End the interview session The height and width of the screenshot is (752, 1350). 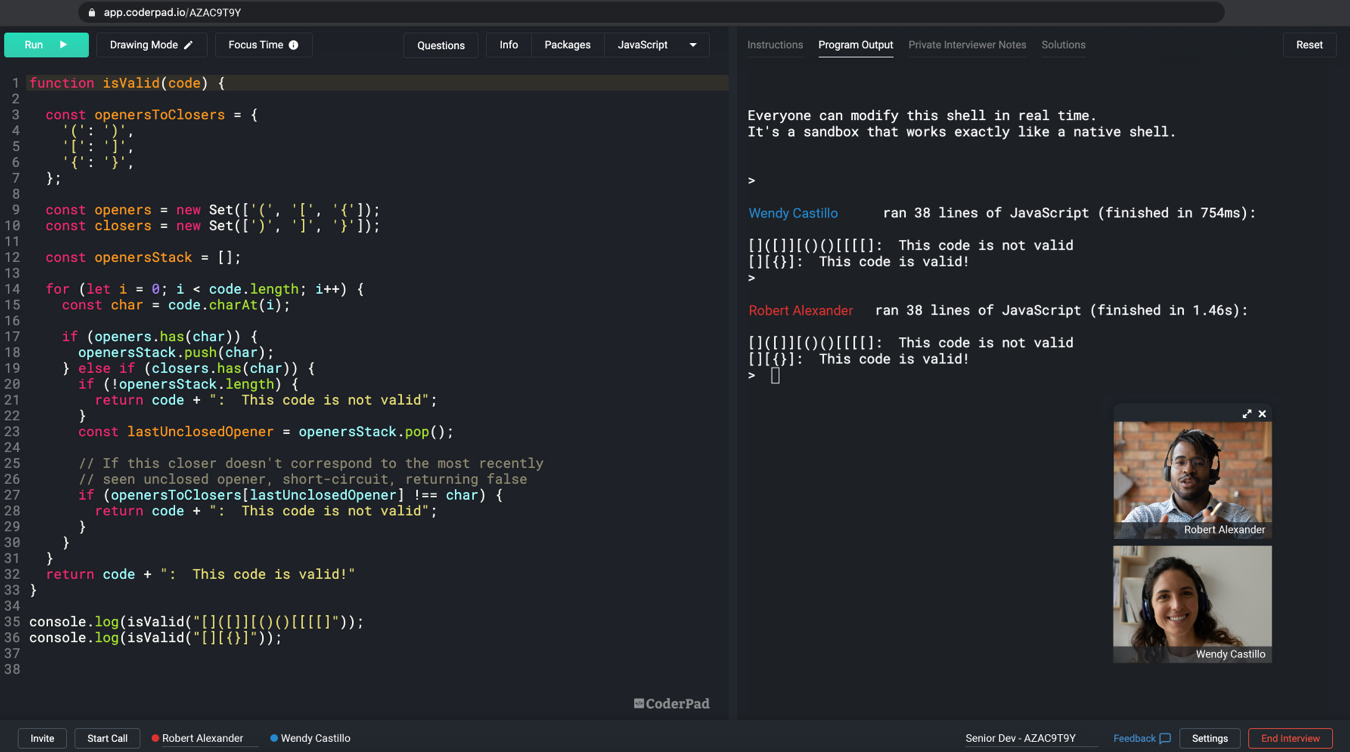(x=1290, y=738)
